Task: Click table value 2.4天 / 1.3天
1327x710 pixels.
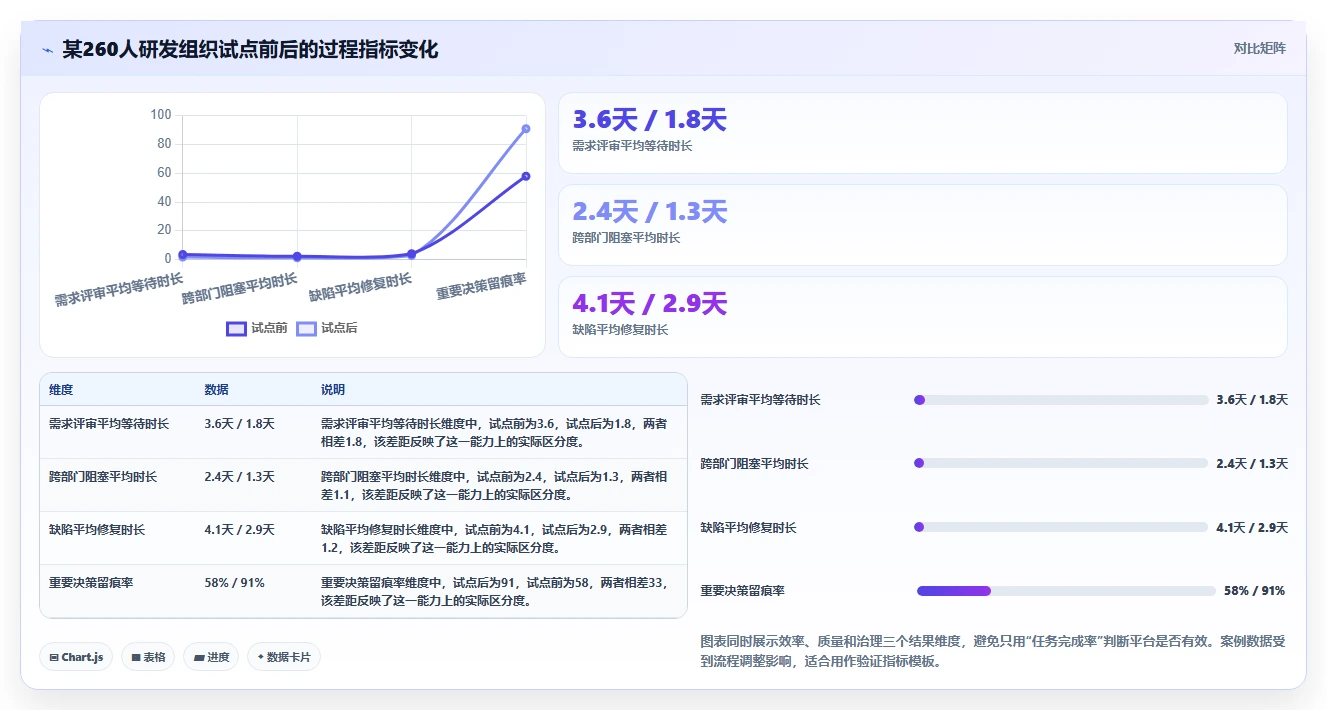Action: click(x=239, y=477)
